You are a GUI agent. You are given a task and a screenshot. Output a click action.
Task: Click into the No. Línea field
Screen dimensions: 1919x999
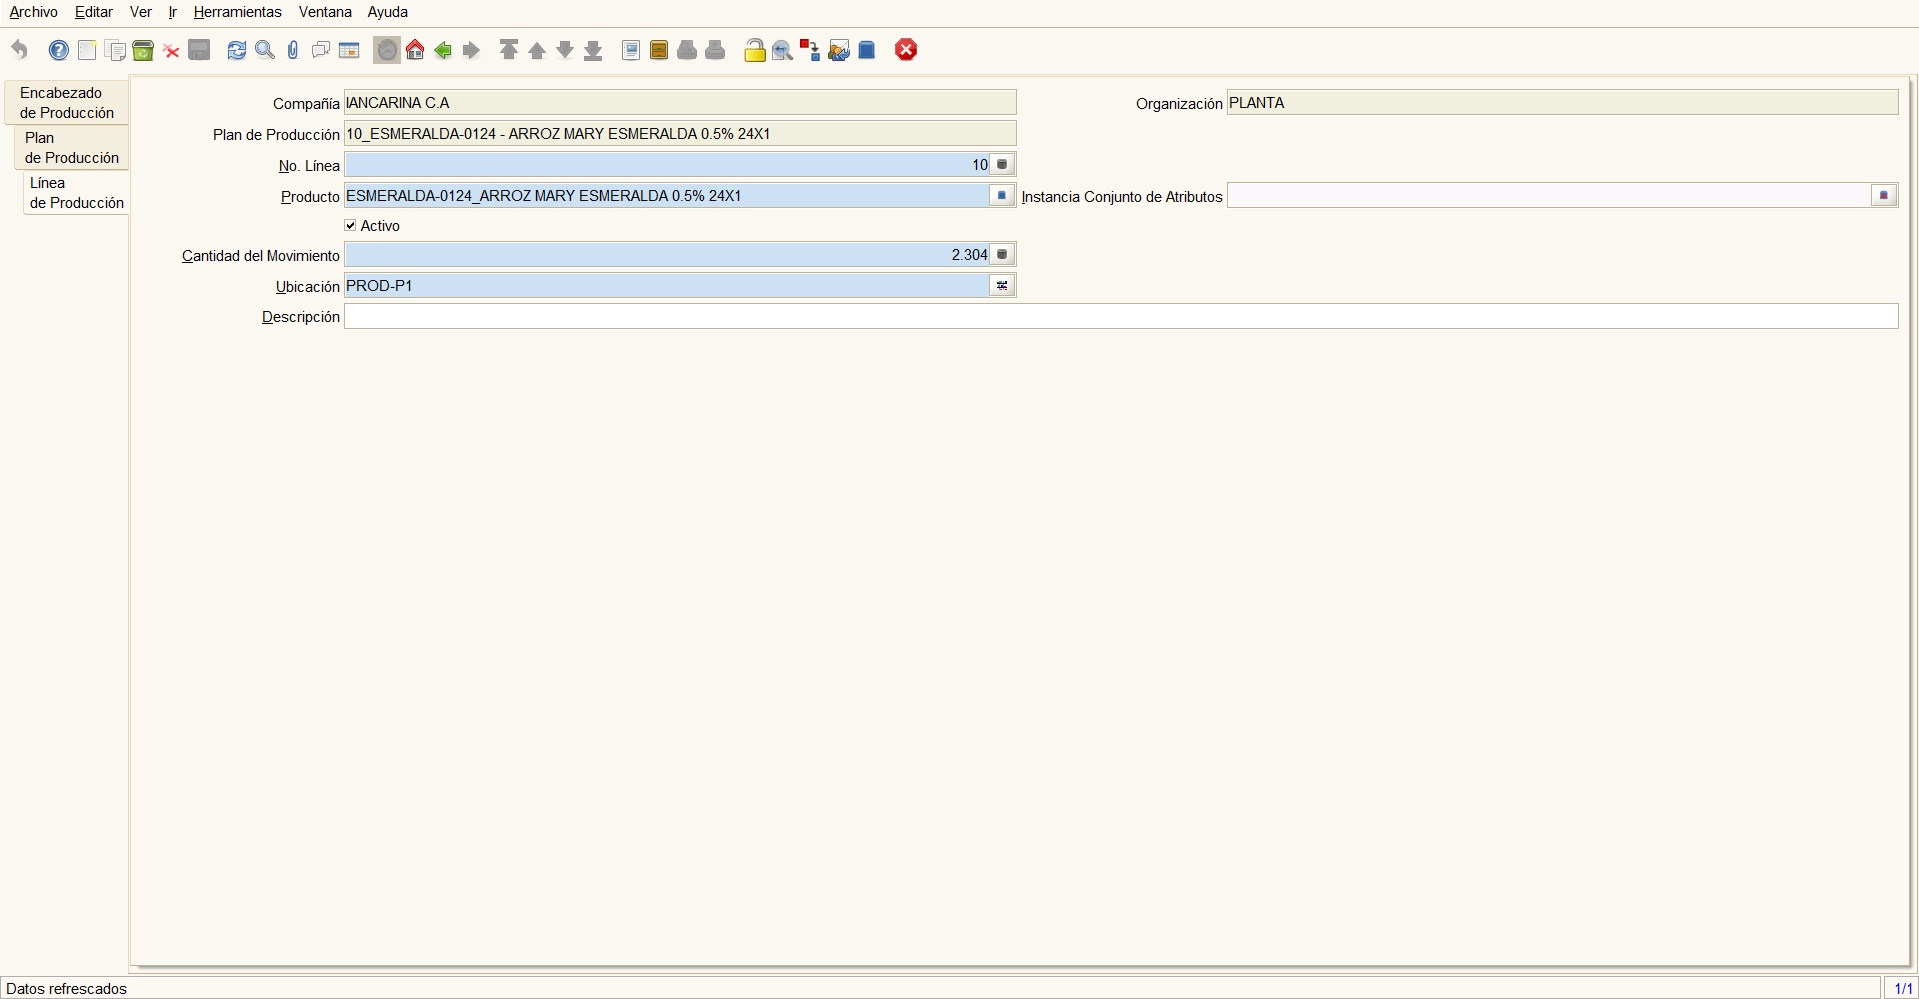pos(667,165)
